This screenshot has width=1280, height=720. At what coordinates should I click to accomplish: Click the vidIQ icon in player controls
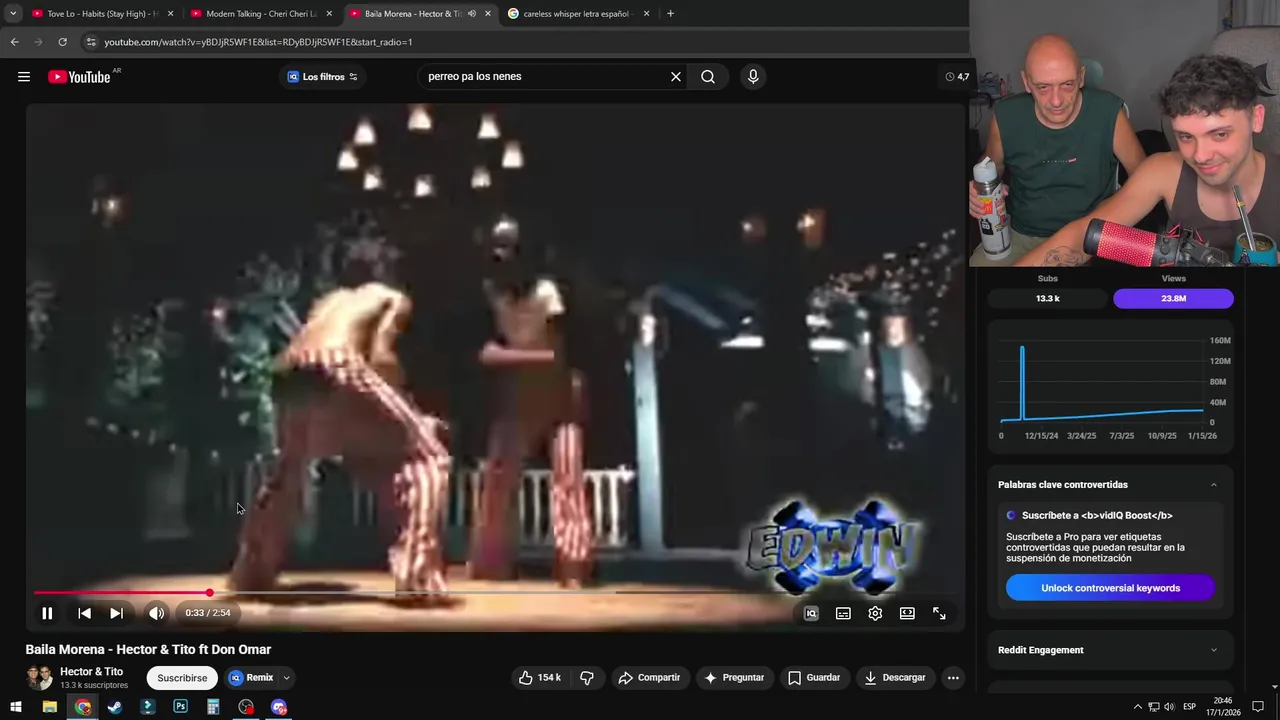[x=811, y=613]
